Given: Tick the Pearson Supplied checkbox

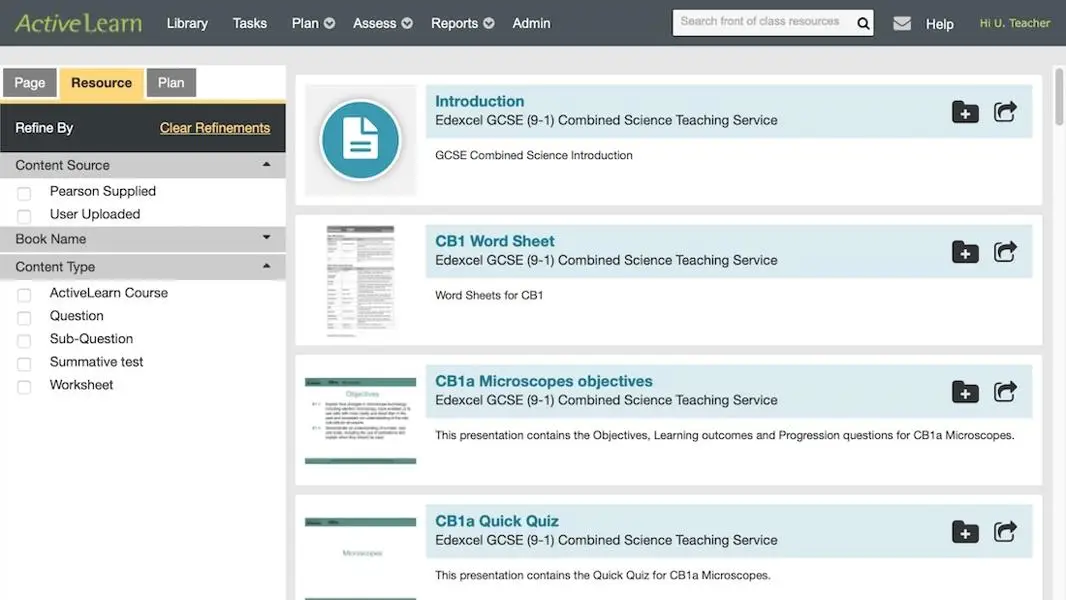Looking at the screenshot, I should [x=24, y=194].
